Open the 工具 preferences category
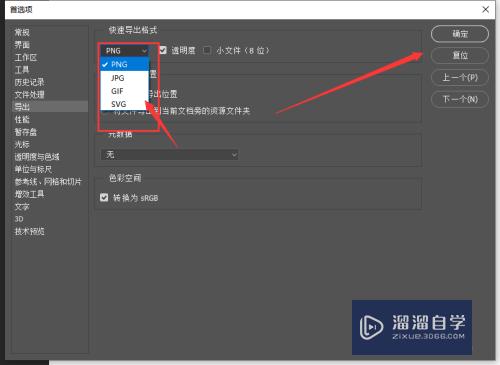500x365 pixels. point(22,70)
